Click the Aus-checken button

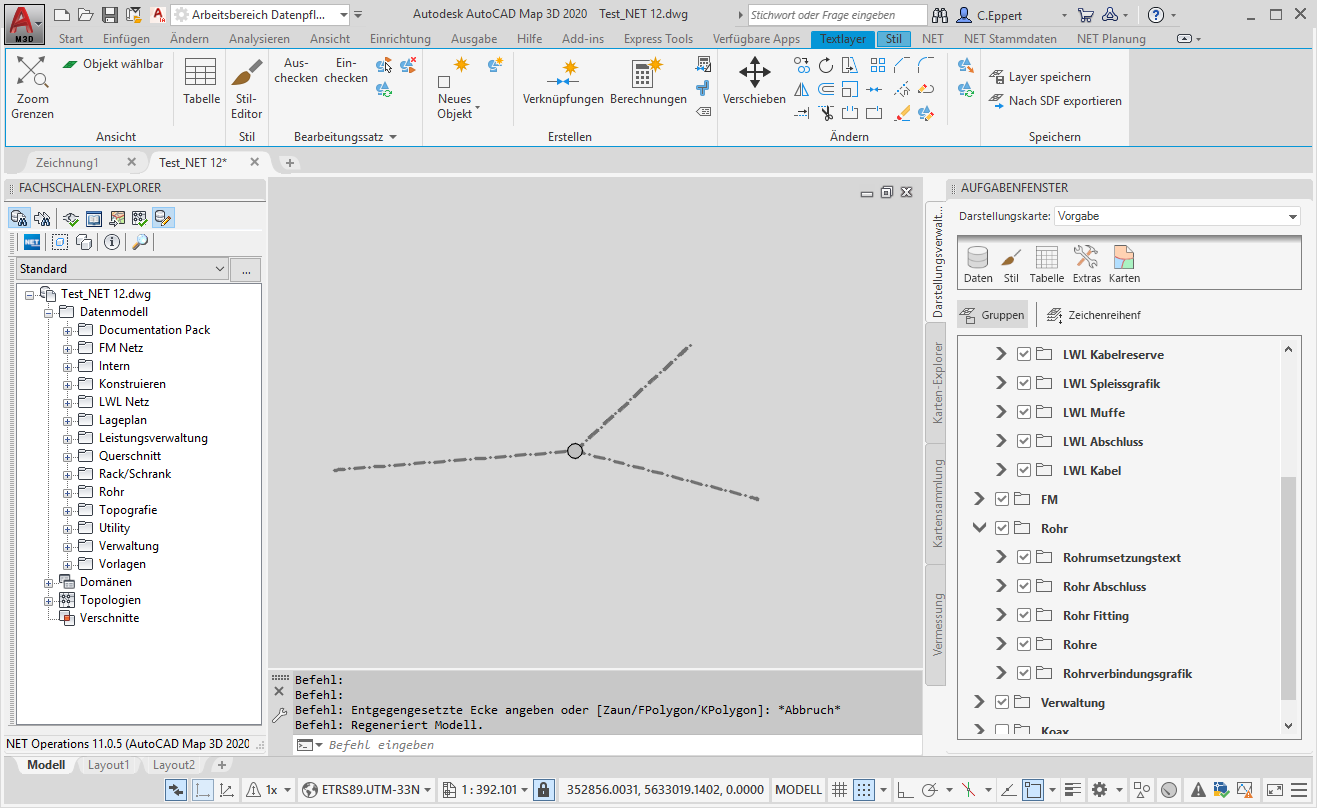point(296,71)
